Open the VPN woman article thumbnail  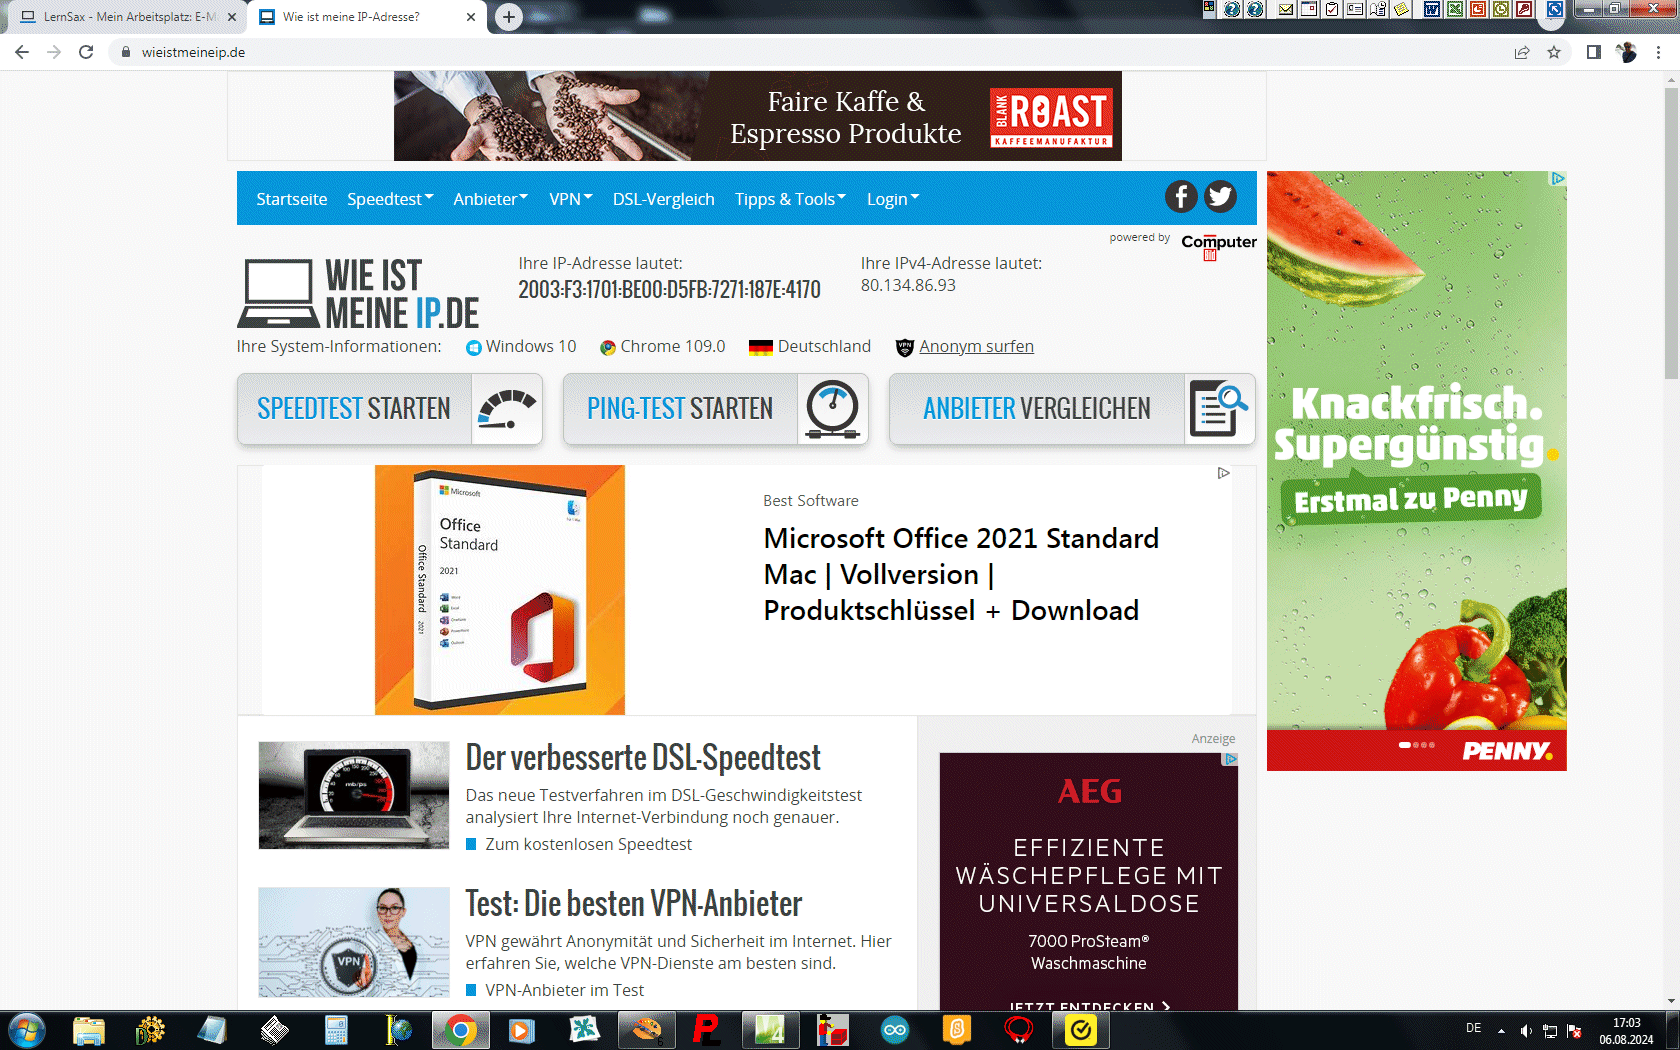coord(354,942)
